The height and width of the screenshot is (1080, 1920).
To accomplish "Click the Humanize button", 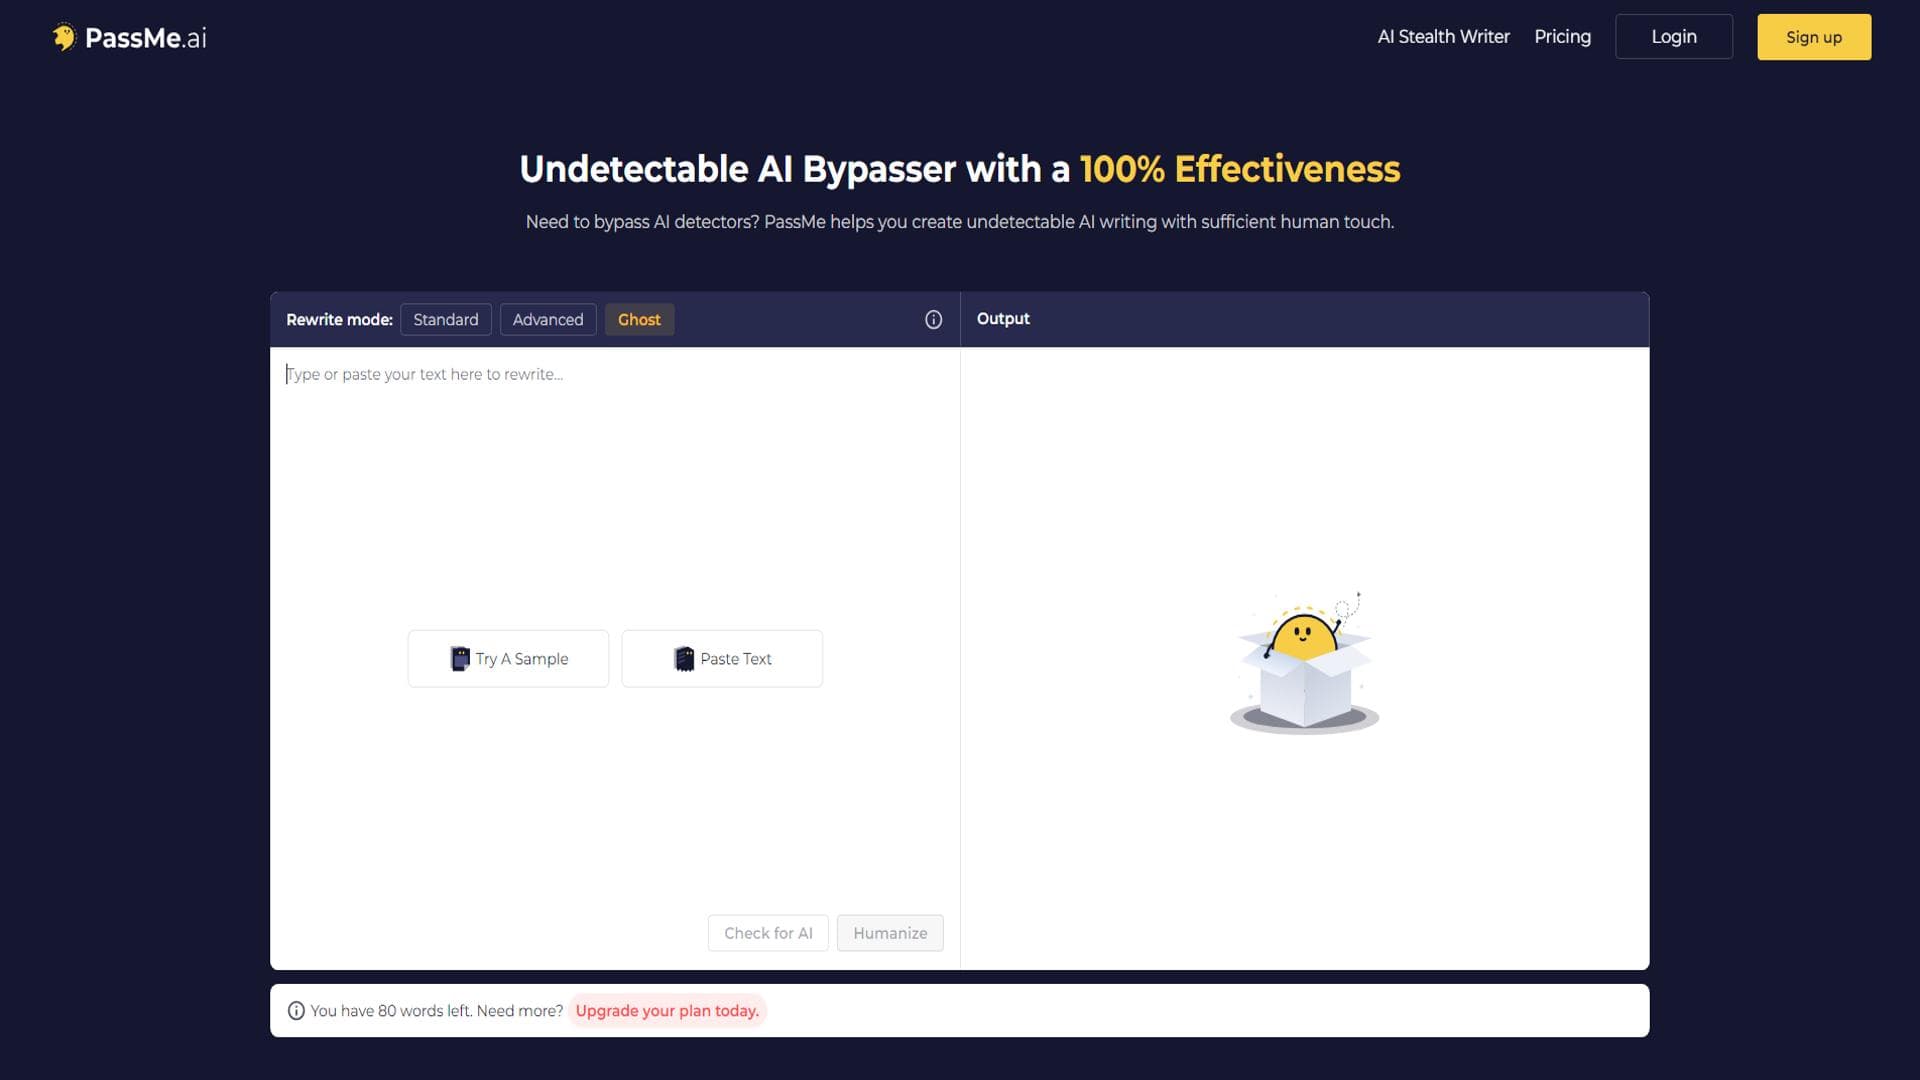I will click(x=890, y=933).
